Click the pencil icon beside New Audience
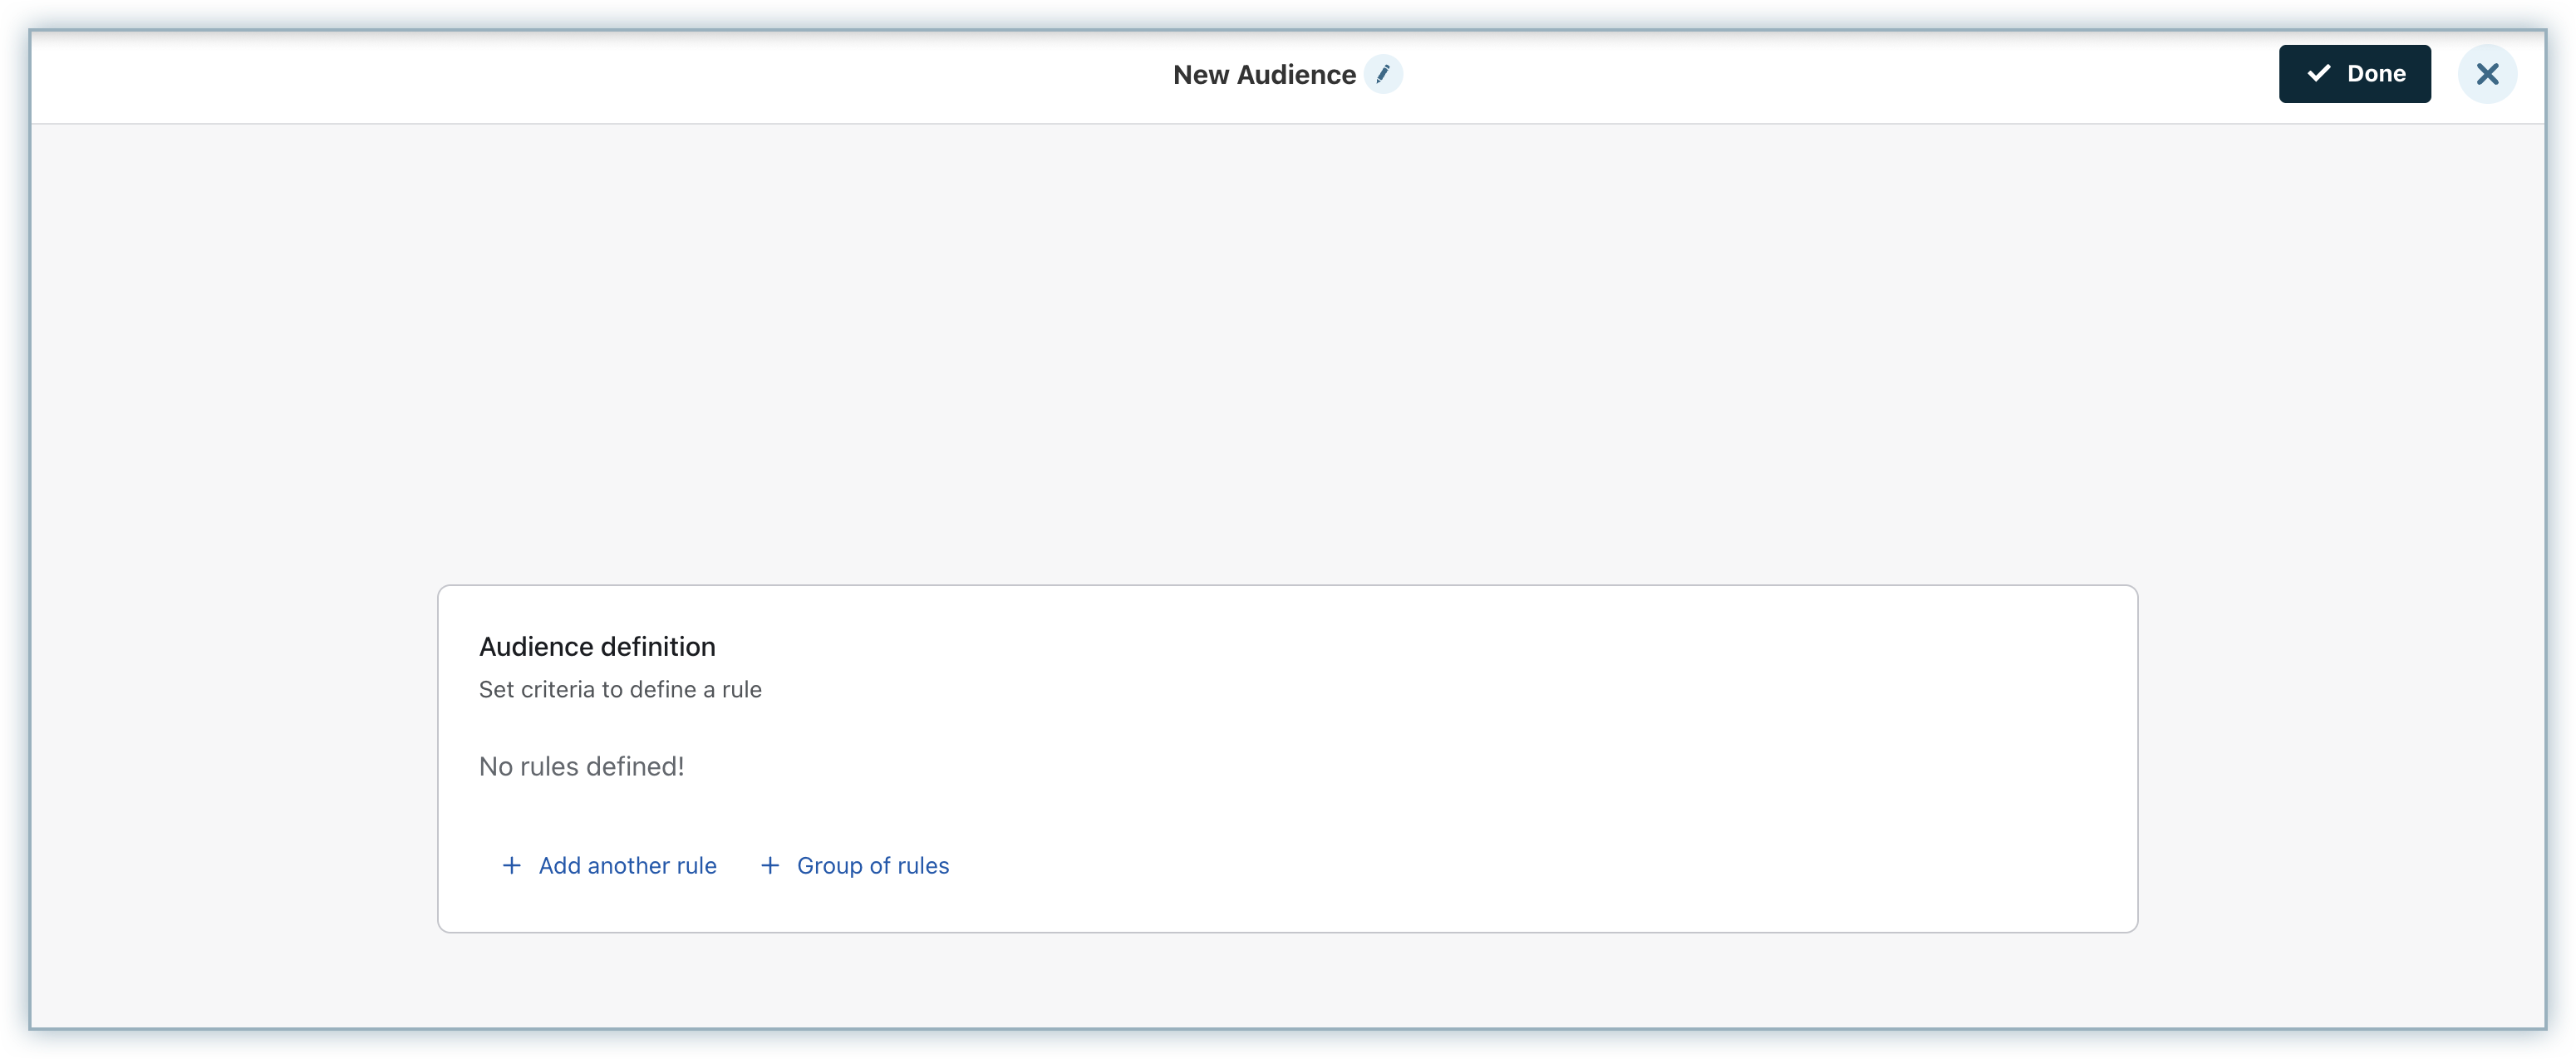The width and height of the screenshot is (2576, 1059). pos(1383,74)
